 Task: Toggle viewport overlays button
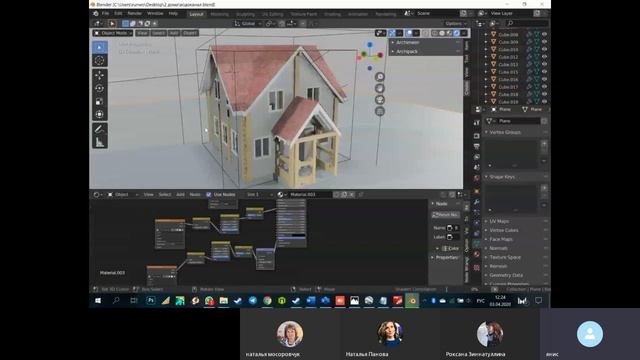pyautogui.click(x=409, y=33)
